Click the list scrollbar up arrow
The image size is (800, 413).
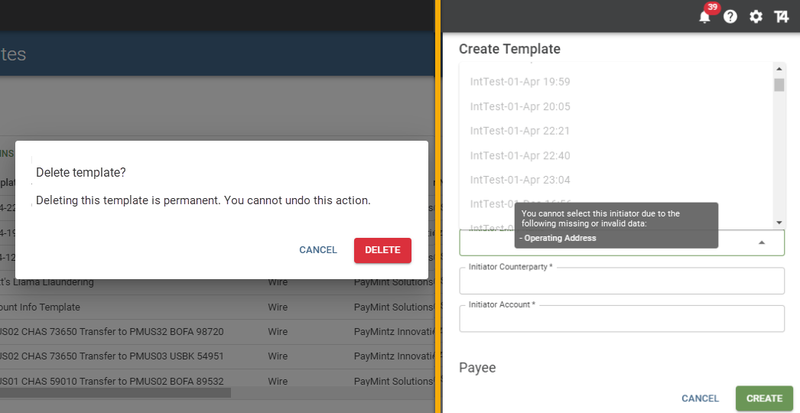[779, 69]
